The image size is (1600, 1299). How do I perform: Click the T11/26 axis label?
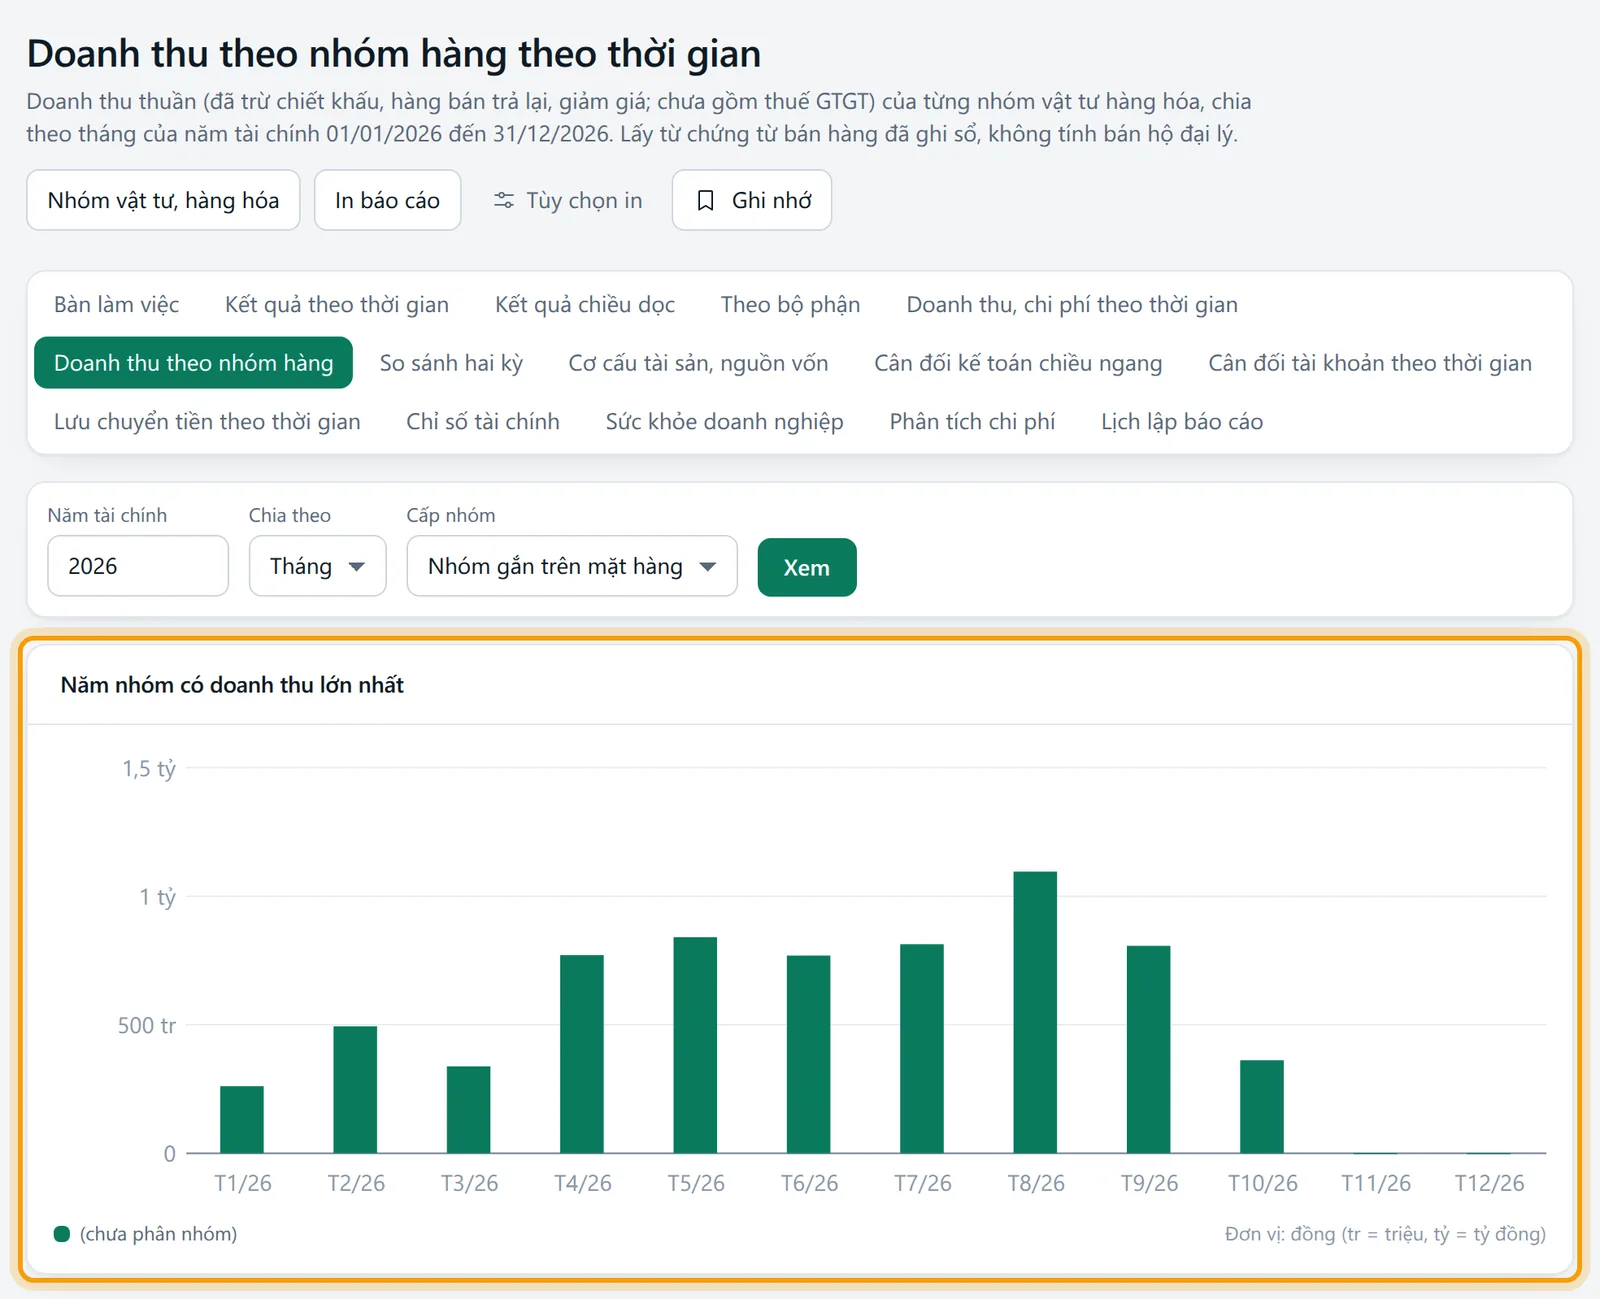pos(1376,1184)
